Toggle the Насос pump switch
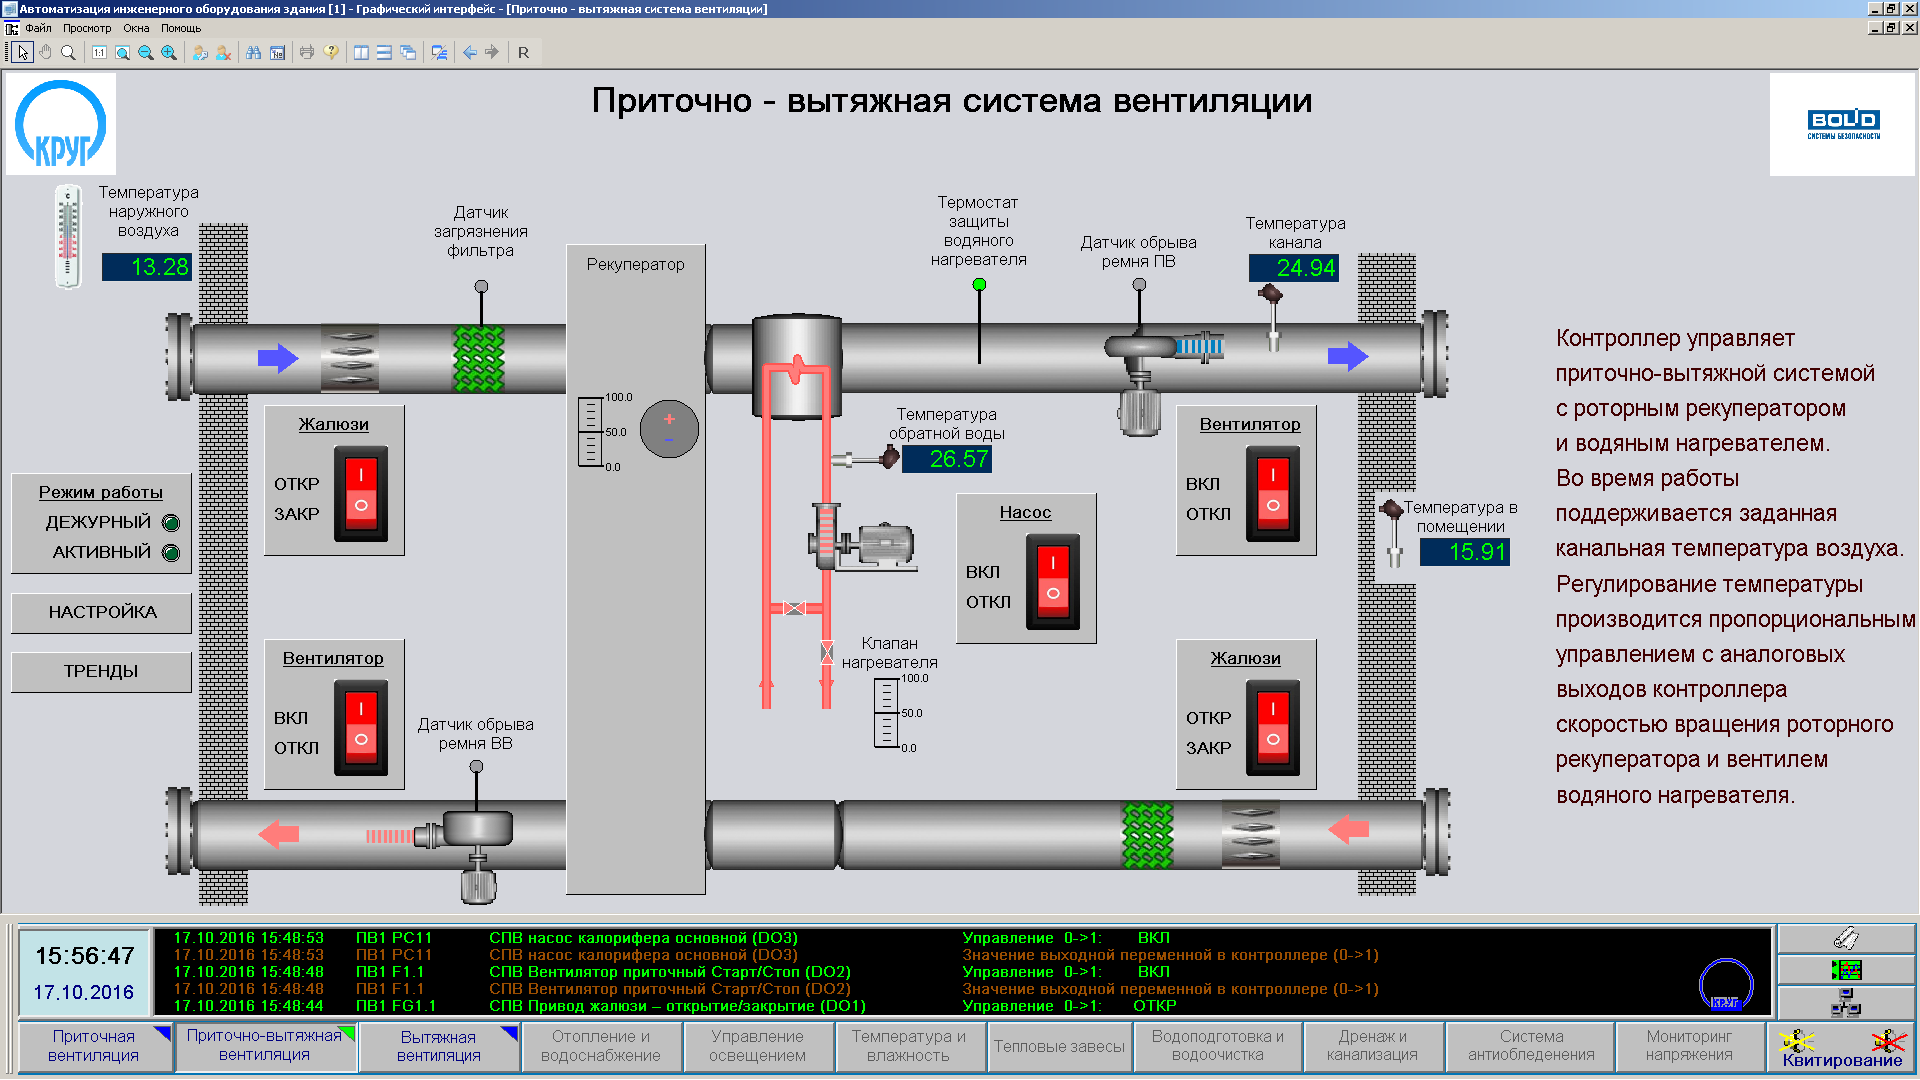 click(x=1052, y=581)
